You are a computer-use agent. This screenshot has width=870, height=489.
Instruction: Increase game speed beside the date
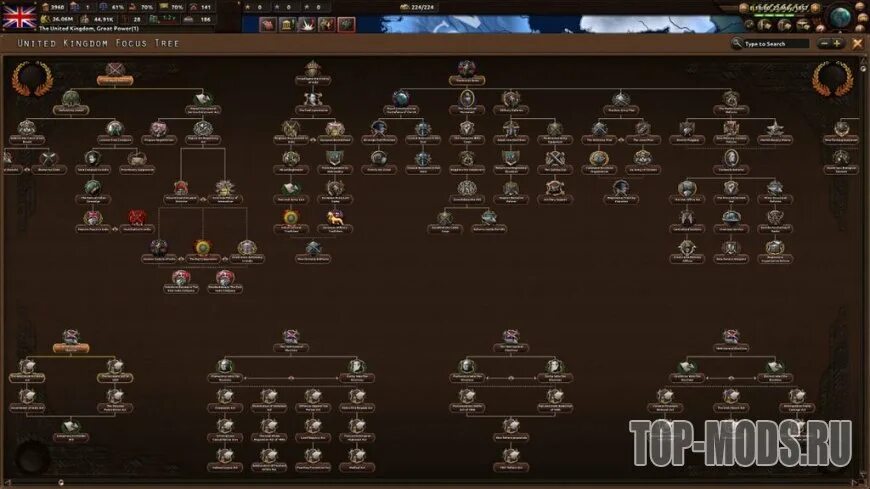(x=815, y=7)
